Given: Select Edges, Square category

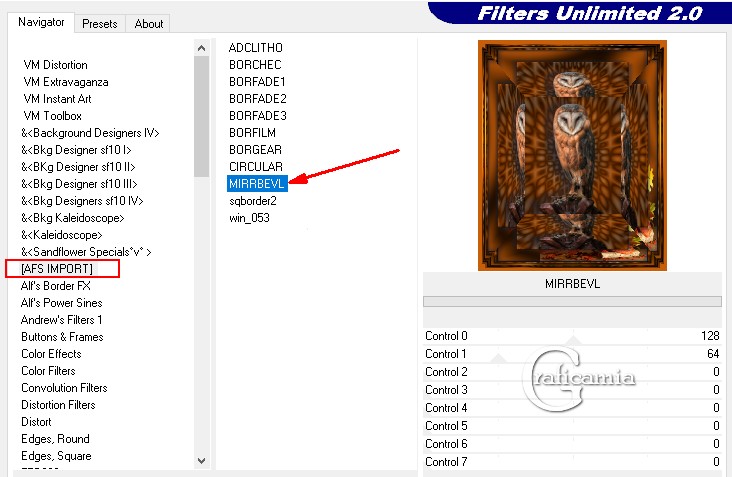Looking at the screenshot, I should (56, 456).
